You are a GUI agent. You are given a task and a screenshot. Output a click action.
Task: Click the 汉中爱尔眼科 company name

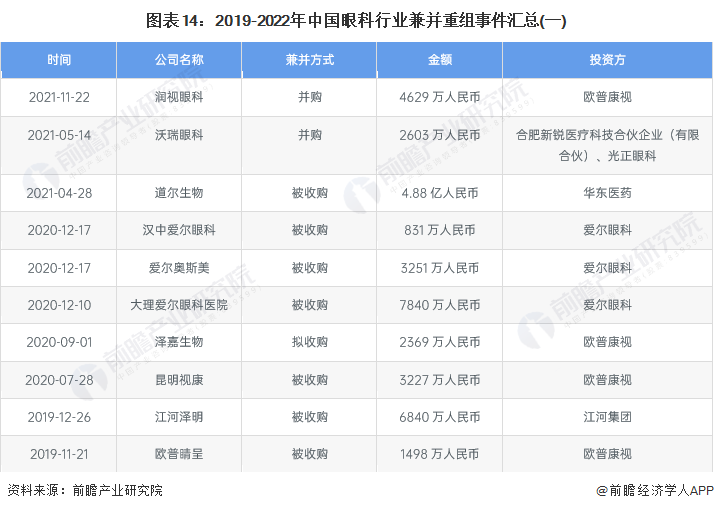pos(179,230)
